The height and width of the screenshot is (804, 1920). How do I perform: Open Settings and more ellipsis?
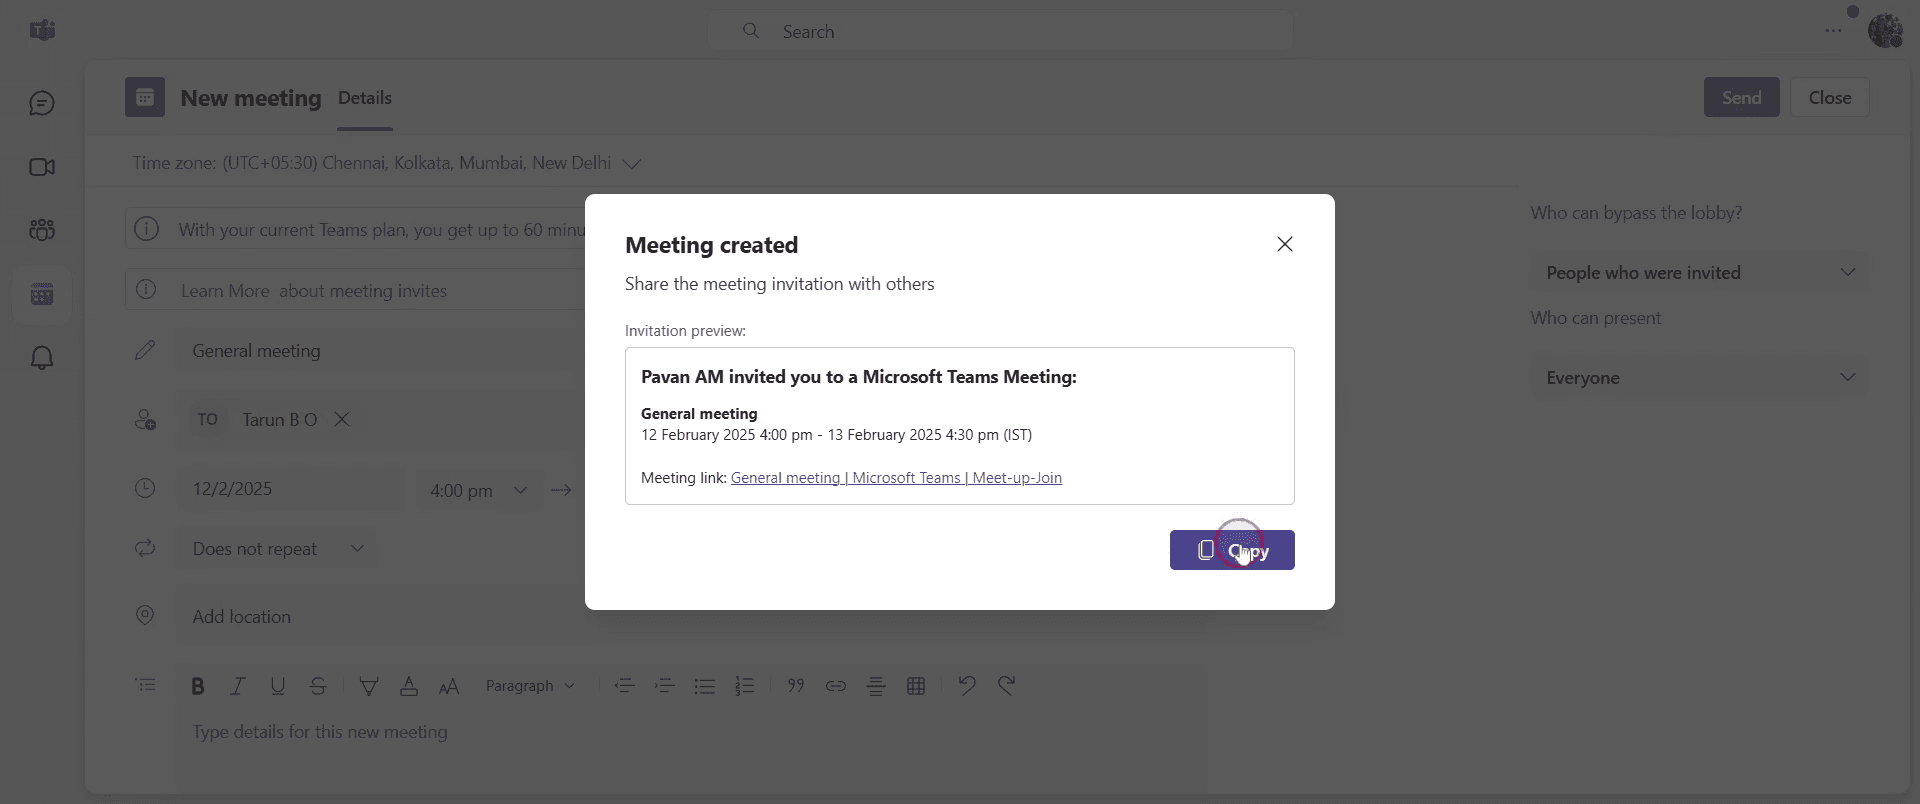tap(1833, 31)
